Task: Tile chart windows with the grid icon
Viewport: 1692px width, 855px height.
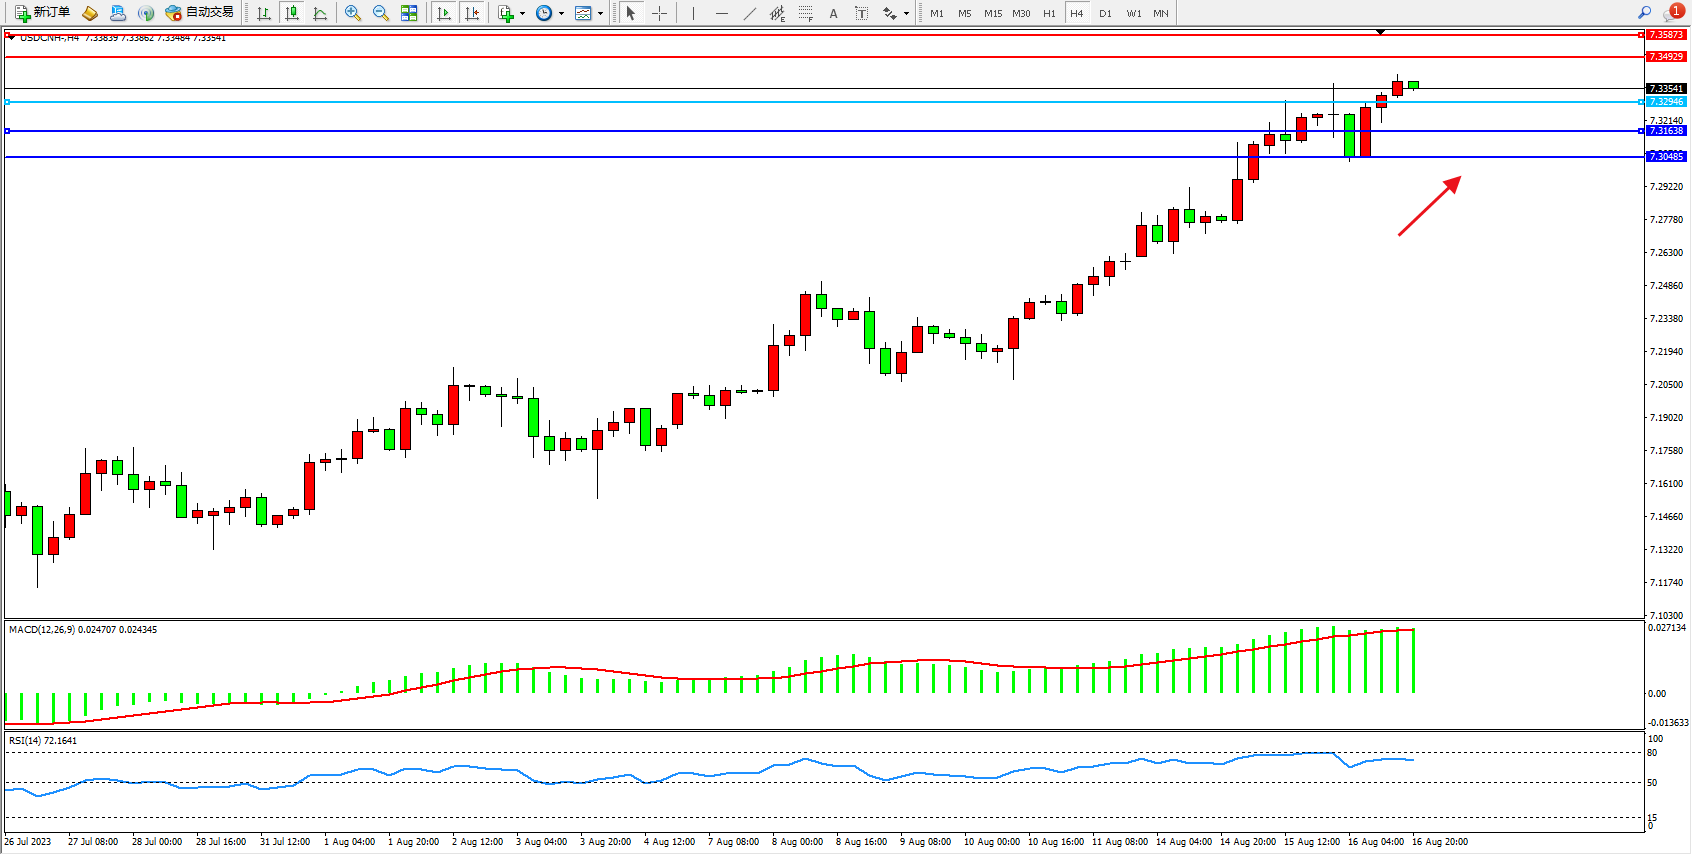Action: tap(409, 13)
